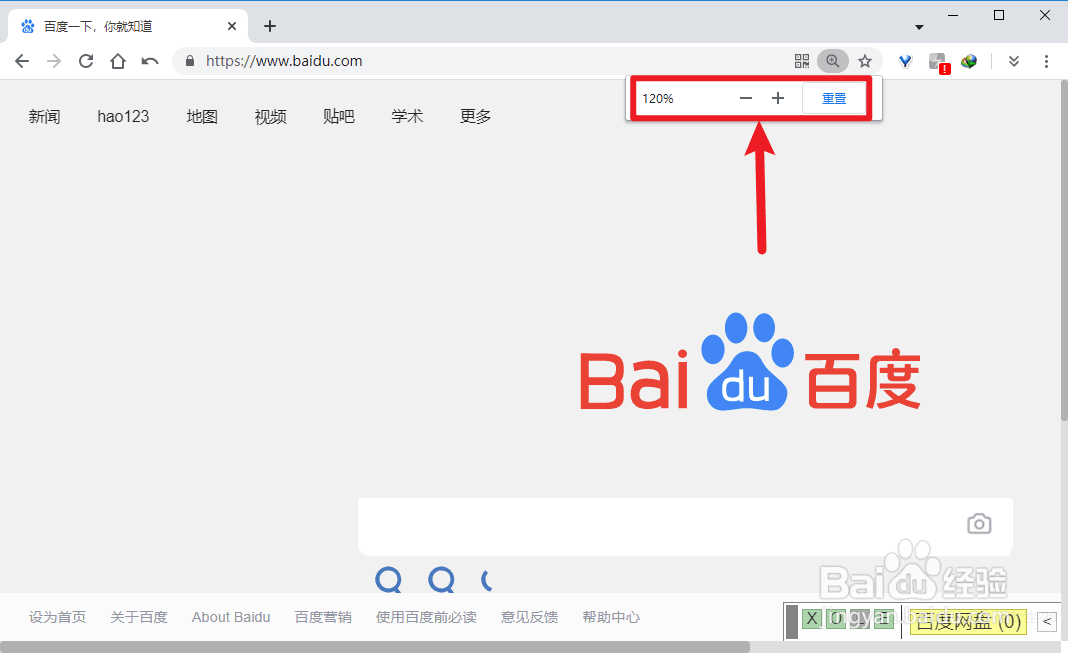Click the browser home icon
This screenshot has width=1068, height=653.
tap(118, 61)
